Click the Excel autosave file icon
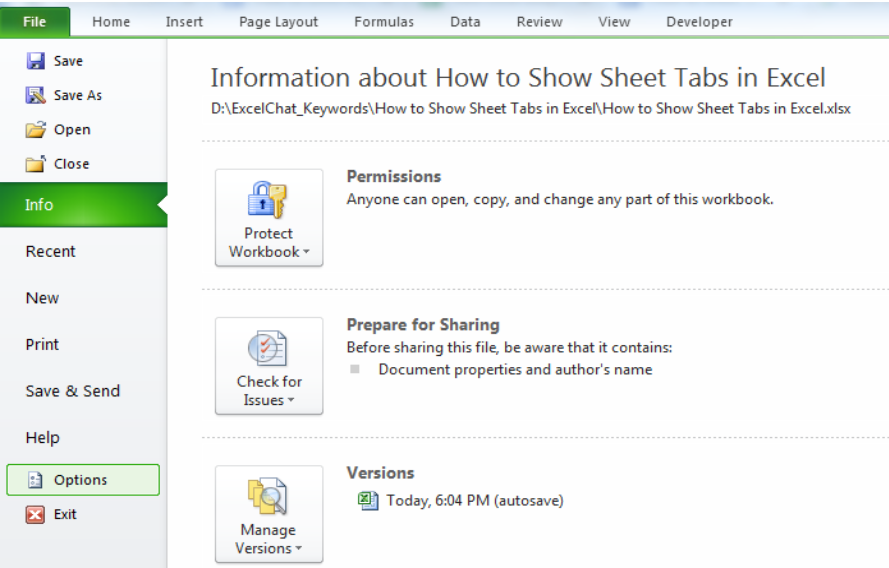The height and width of the screenshot is (568, 889). coord(368,501)
